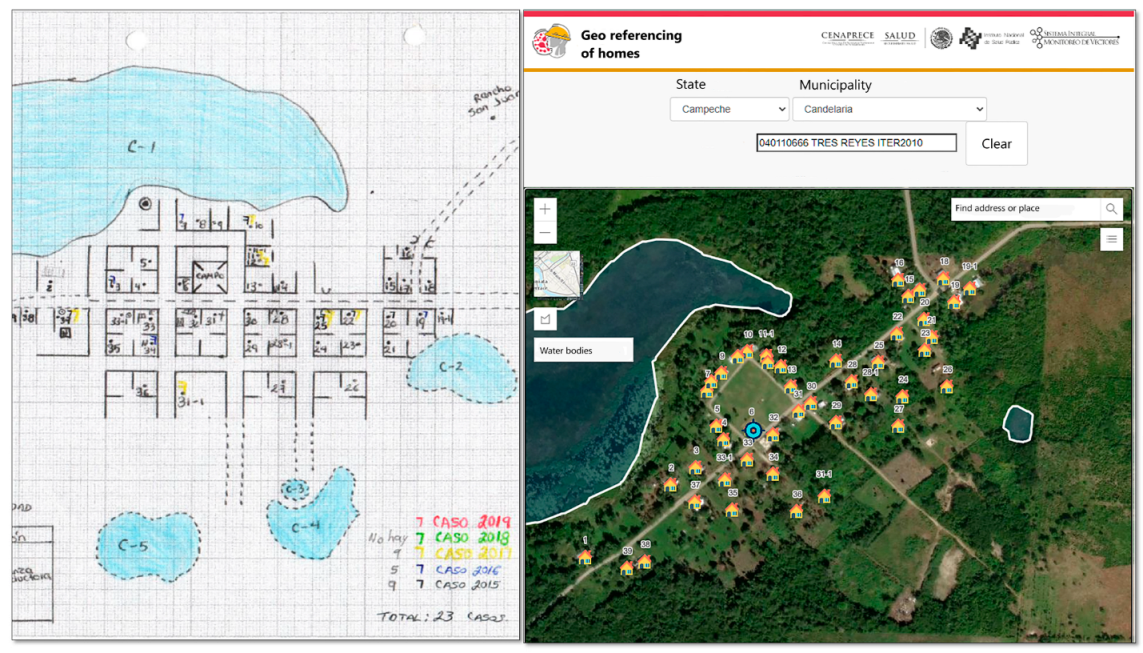The width and height of the screenshot is (1143, 653).
Task: Open the State dropdown showing Campeche
Action: (x=730, y=109)
